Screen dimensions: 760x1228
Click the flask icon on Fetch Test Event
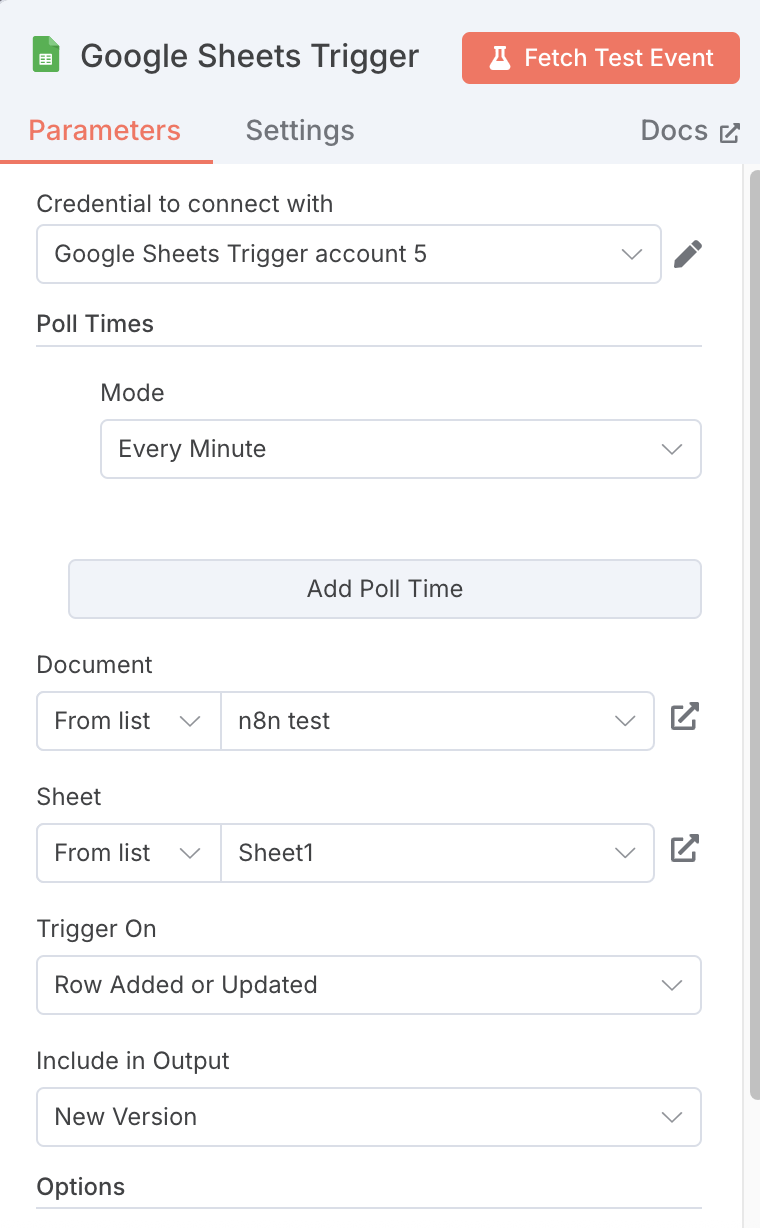pyautogui.click(x=499, y=58)
